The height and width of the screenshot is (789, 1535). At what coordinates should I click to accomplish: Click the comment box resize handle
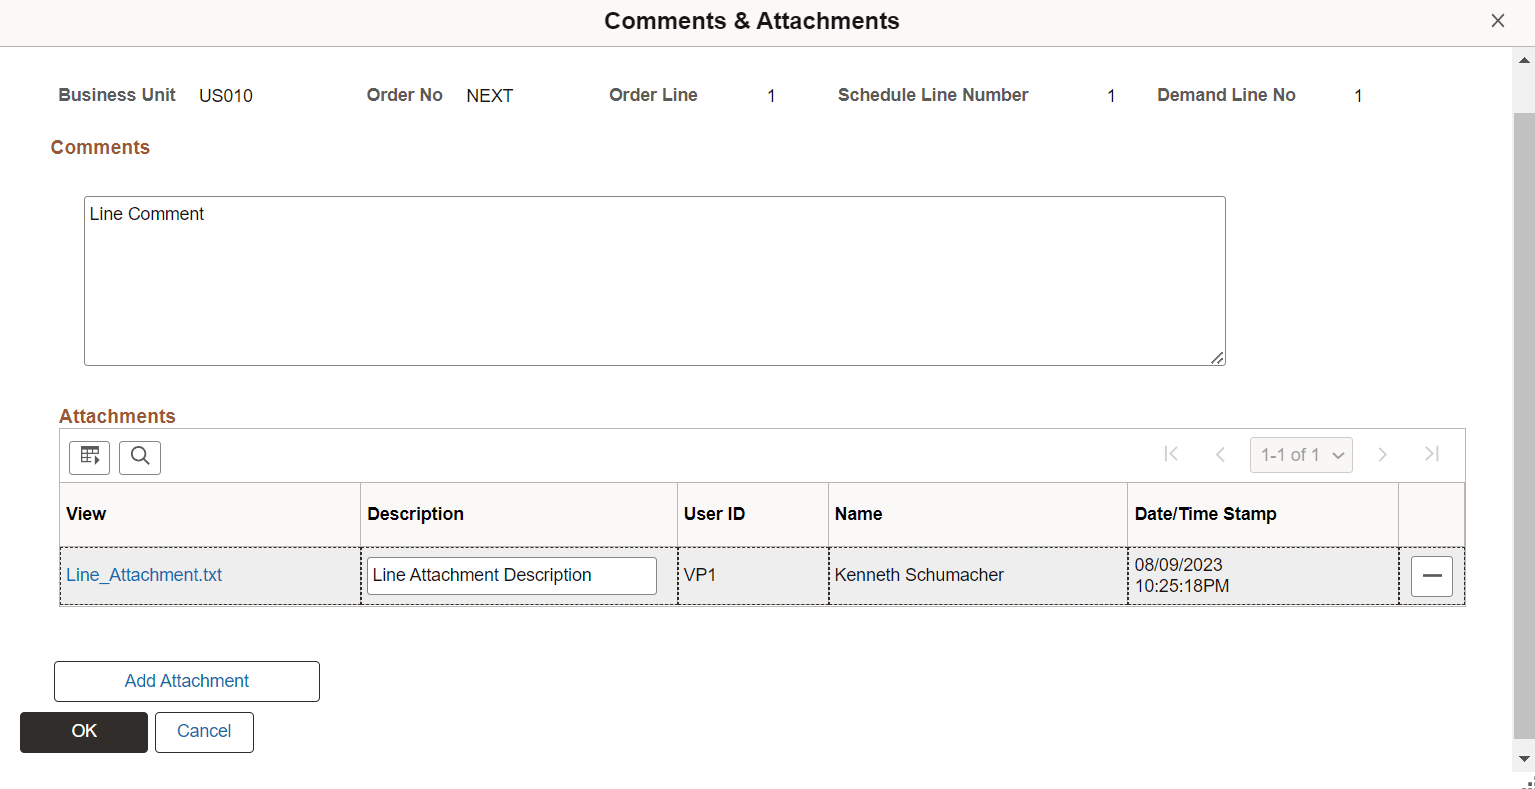tap(1218, 357)
